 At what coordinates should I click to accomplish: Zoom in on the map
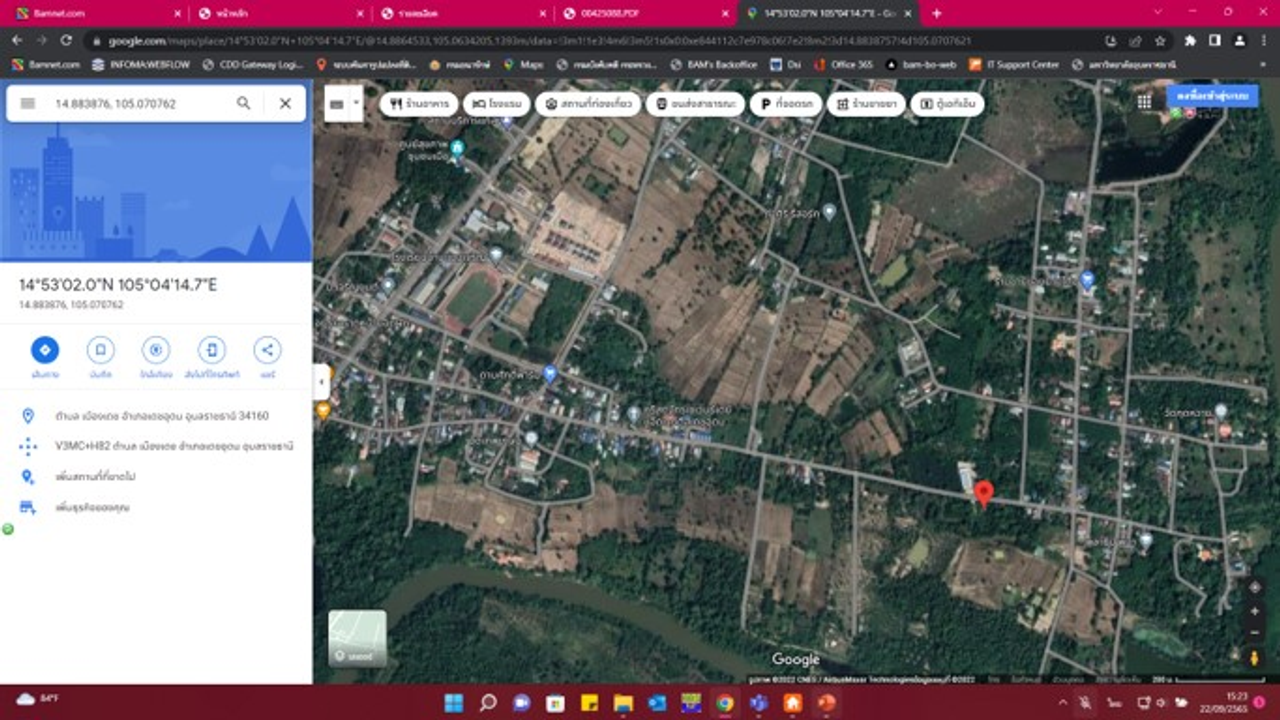coord(1254,611)
